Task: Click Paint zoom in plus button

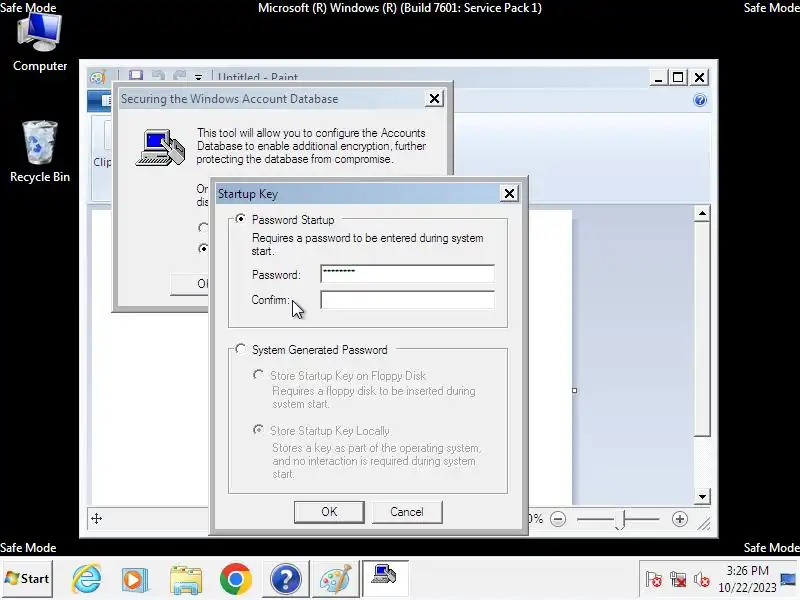Action: (x=680, y=519)
